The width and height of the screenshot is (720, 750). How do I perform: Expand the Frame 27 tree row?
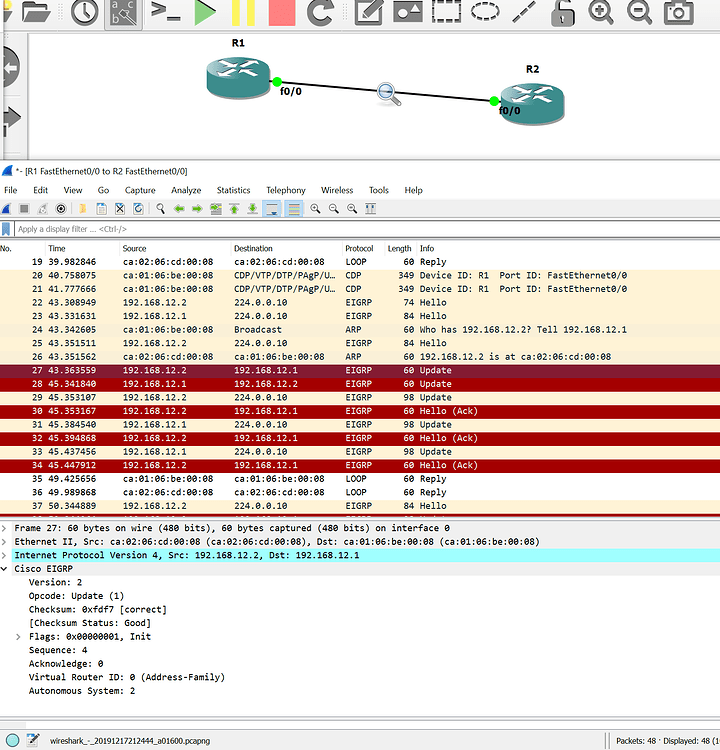[5, 527]
